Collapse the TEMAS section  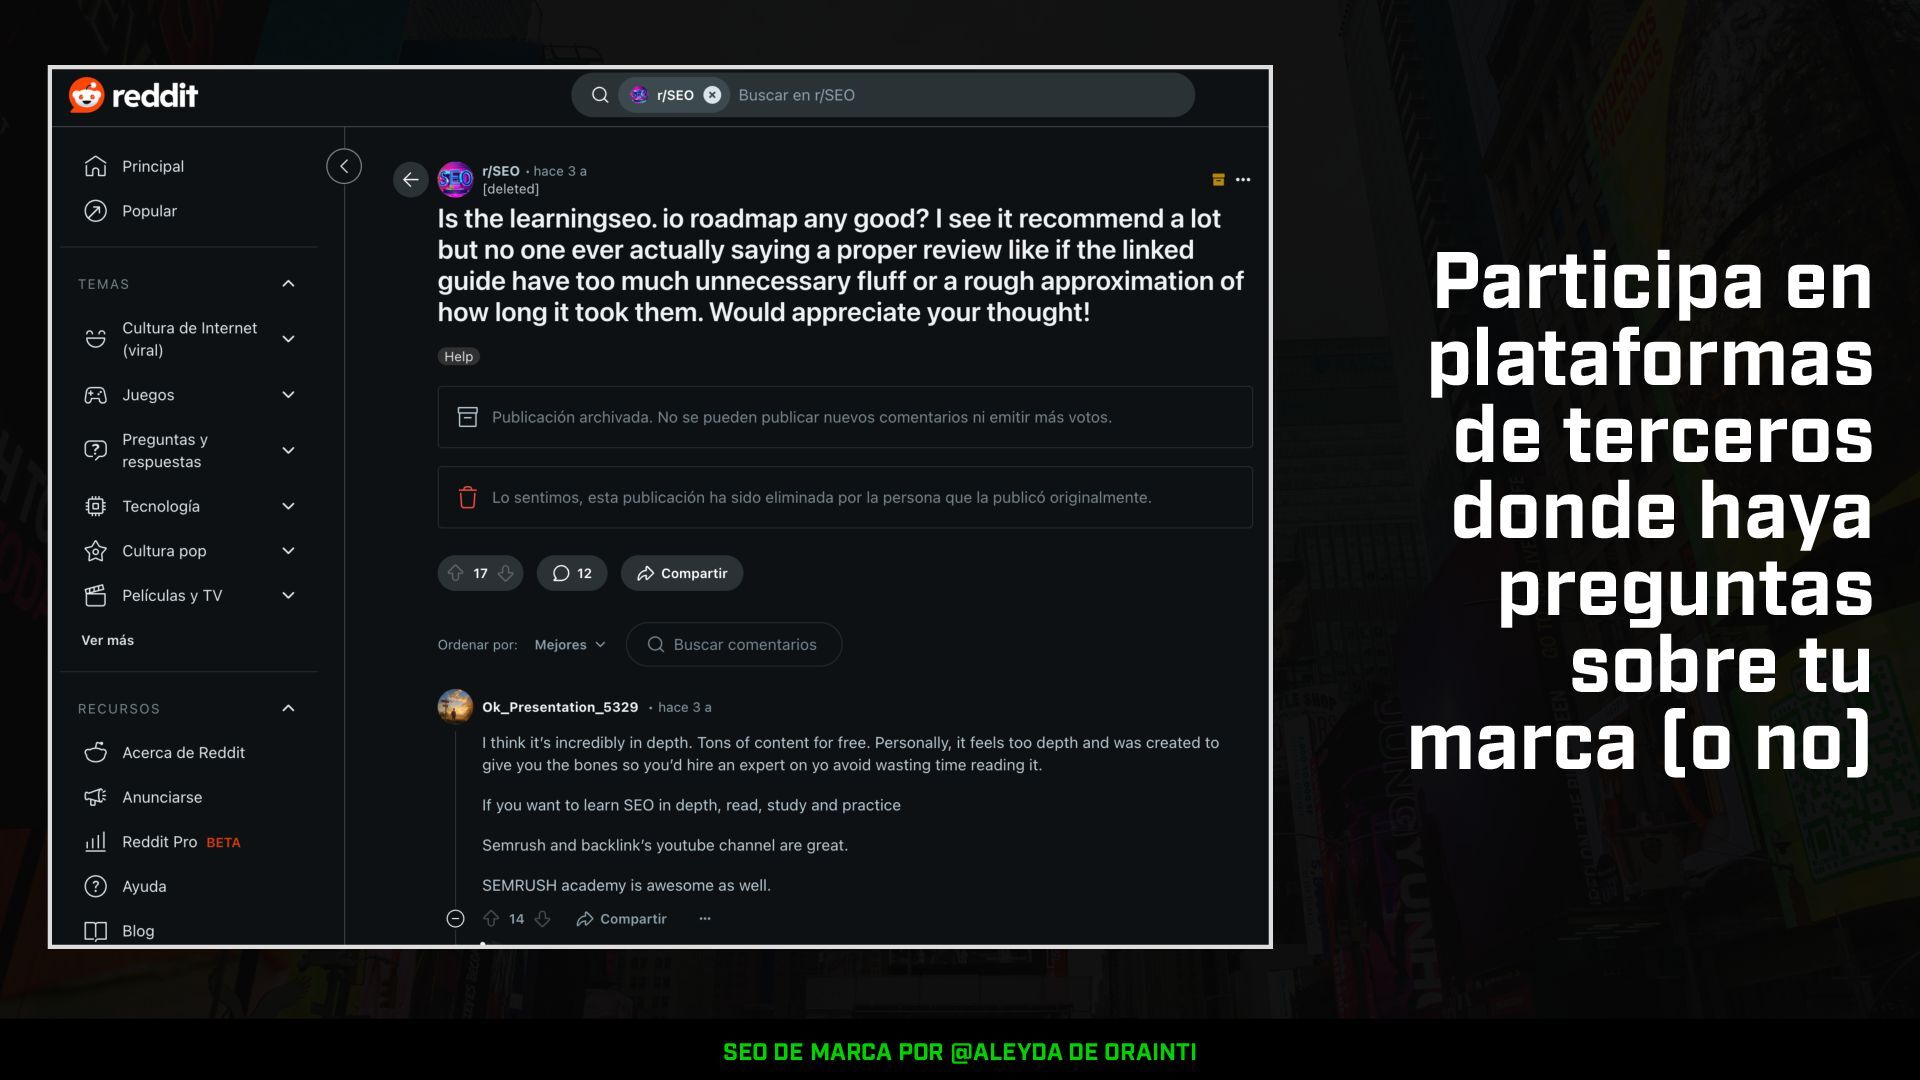pos(288,284)
